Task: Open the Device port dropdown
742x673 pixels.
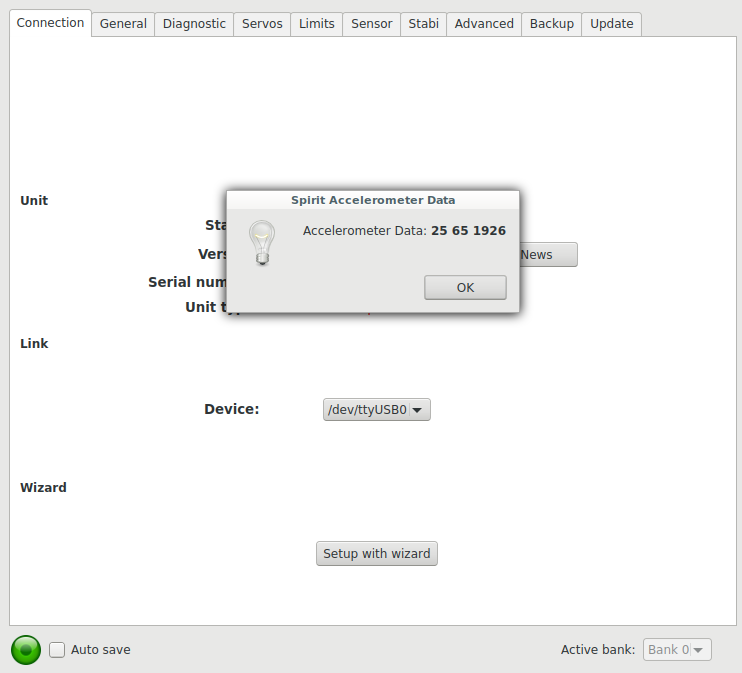Action: 376,409
